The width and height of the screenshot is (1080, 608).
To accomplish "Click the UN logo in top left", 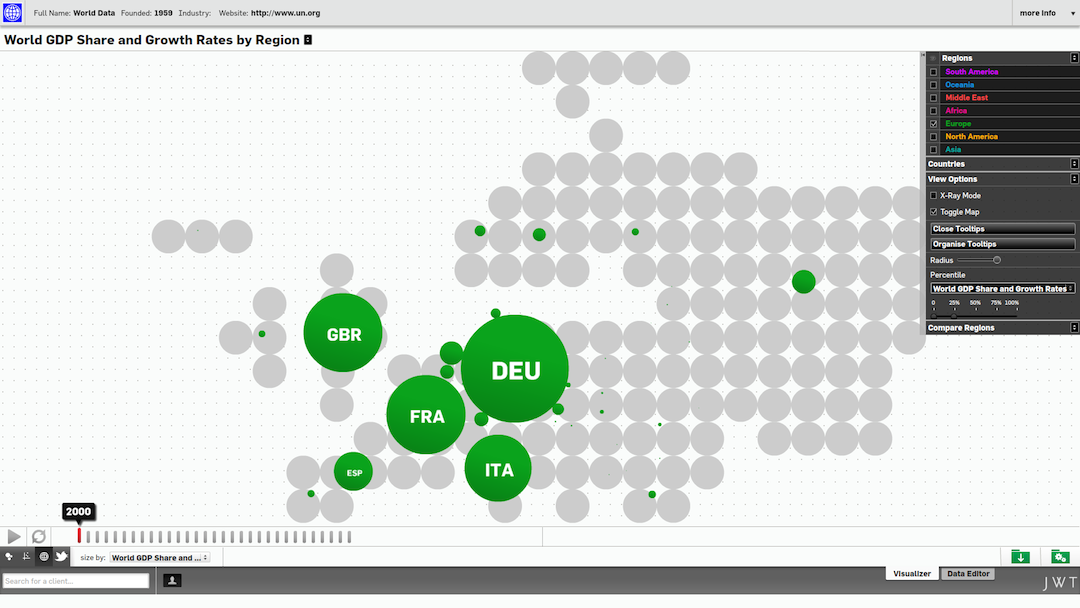I will (13, 13).
